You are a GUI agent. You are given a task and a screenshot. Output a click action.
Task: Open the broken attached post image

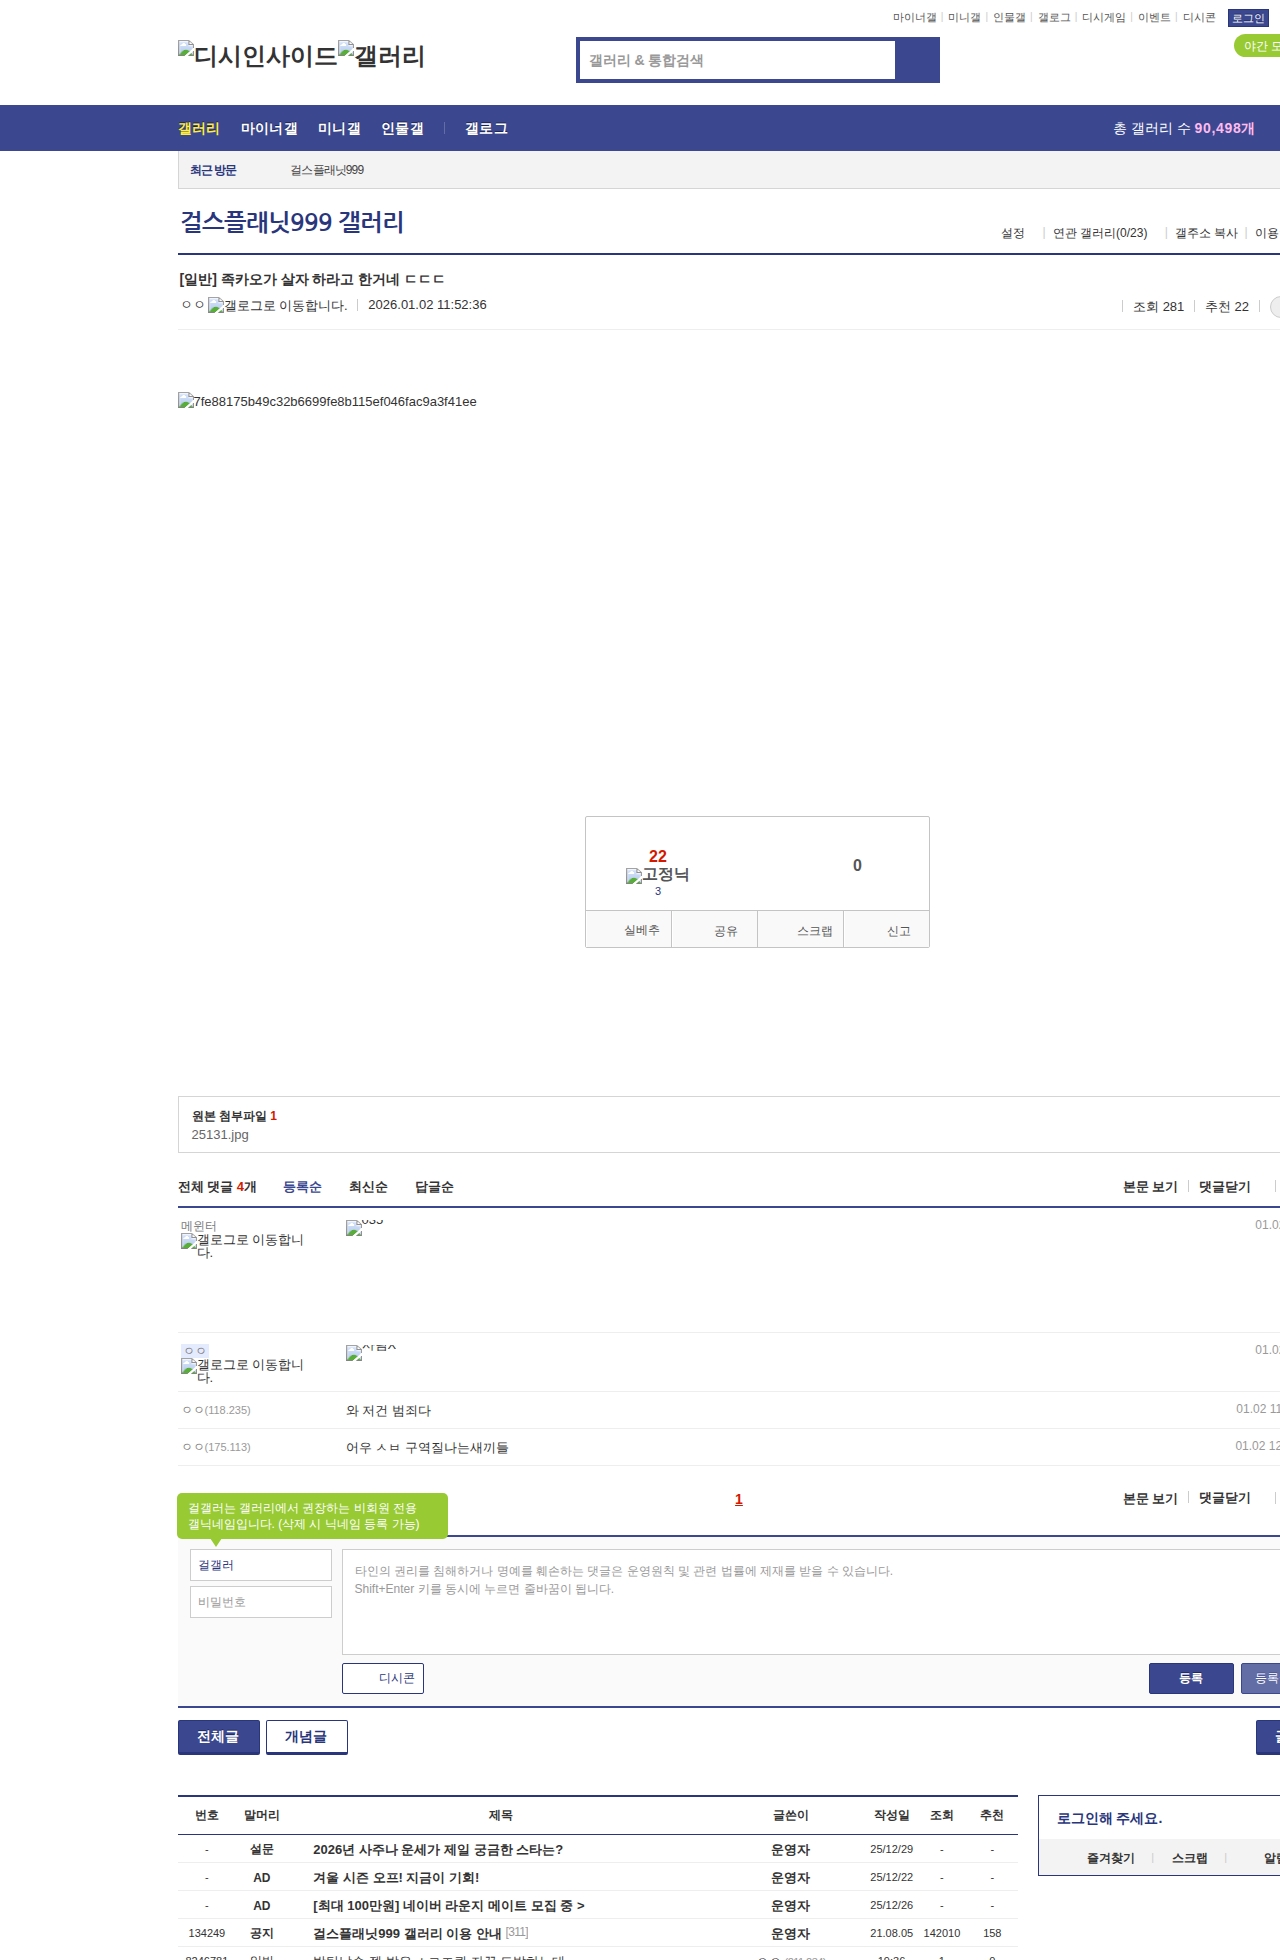coord(327,402)
